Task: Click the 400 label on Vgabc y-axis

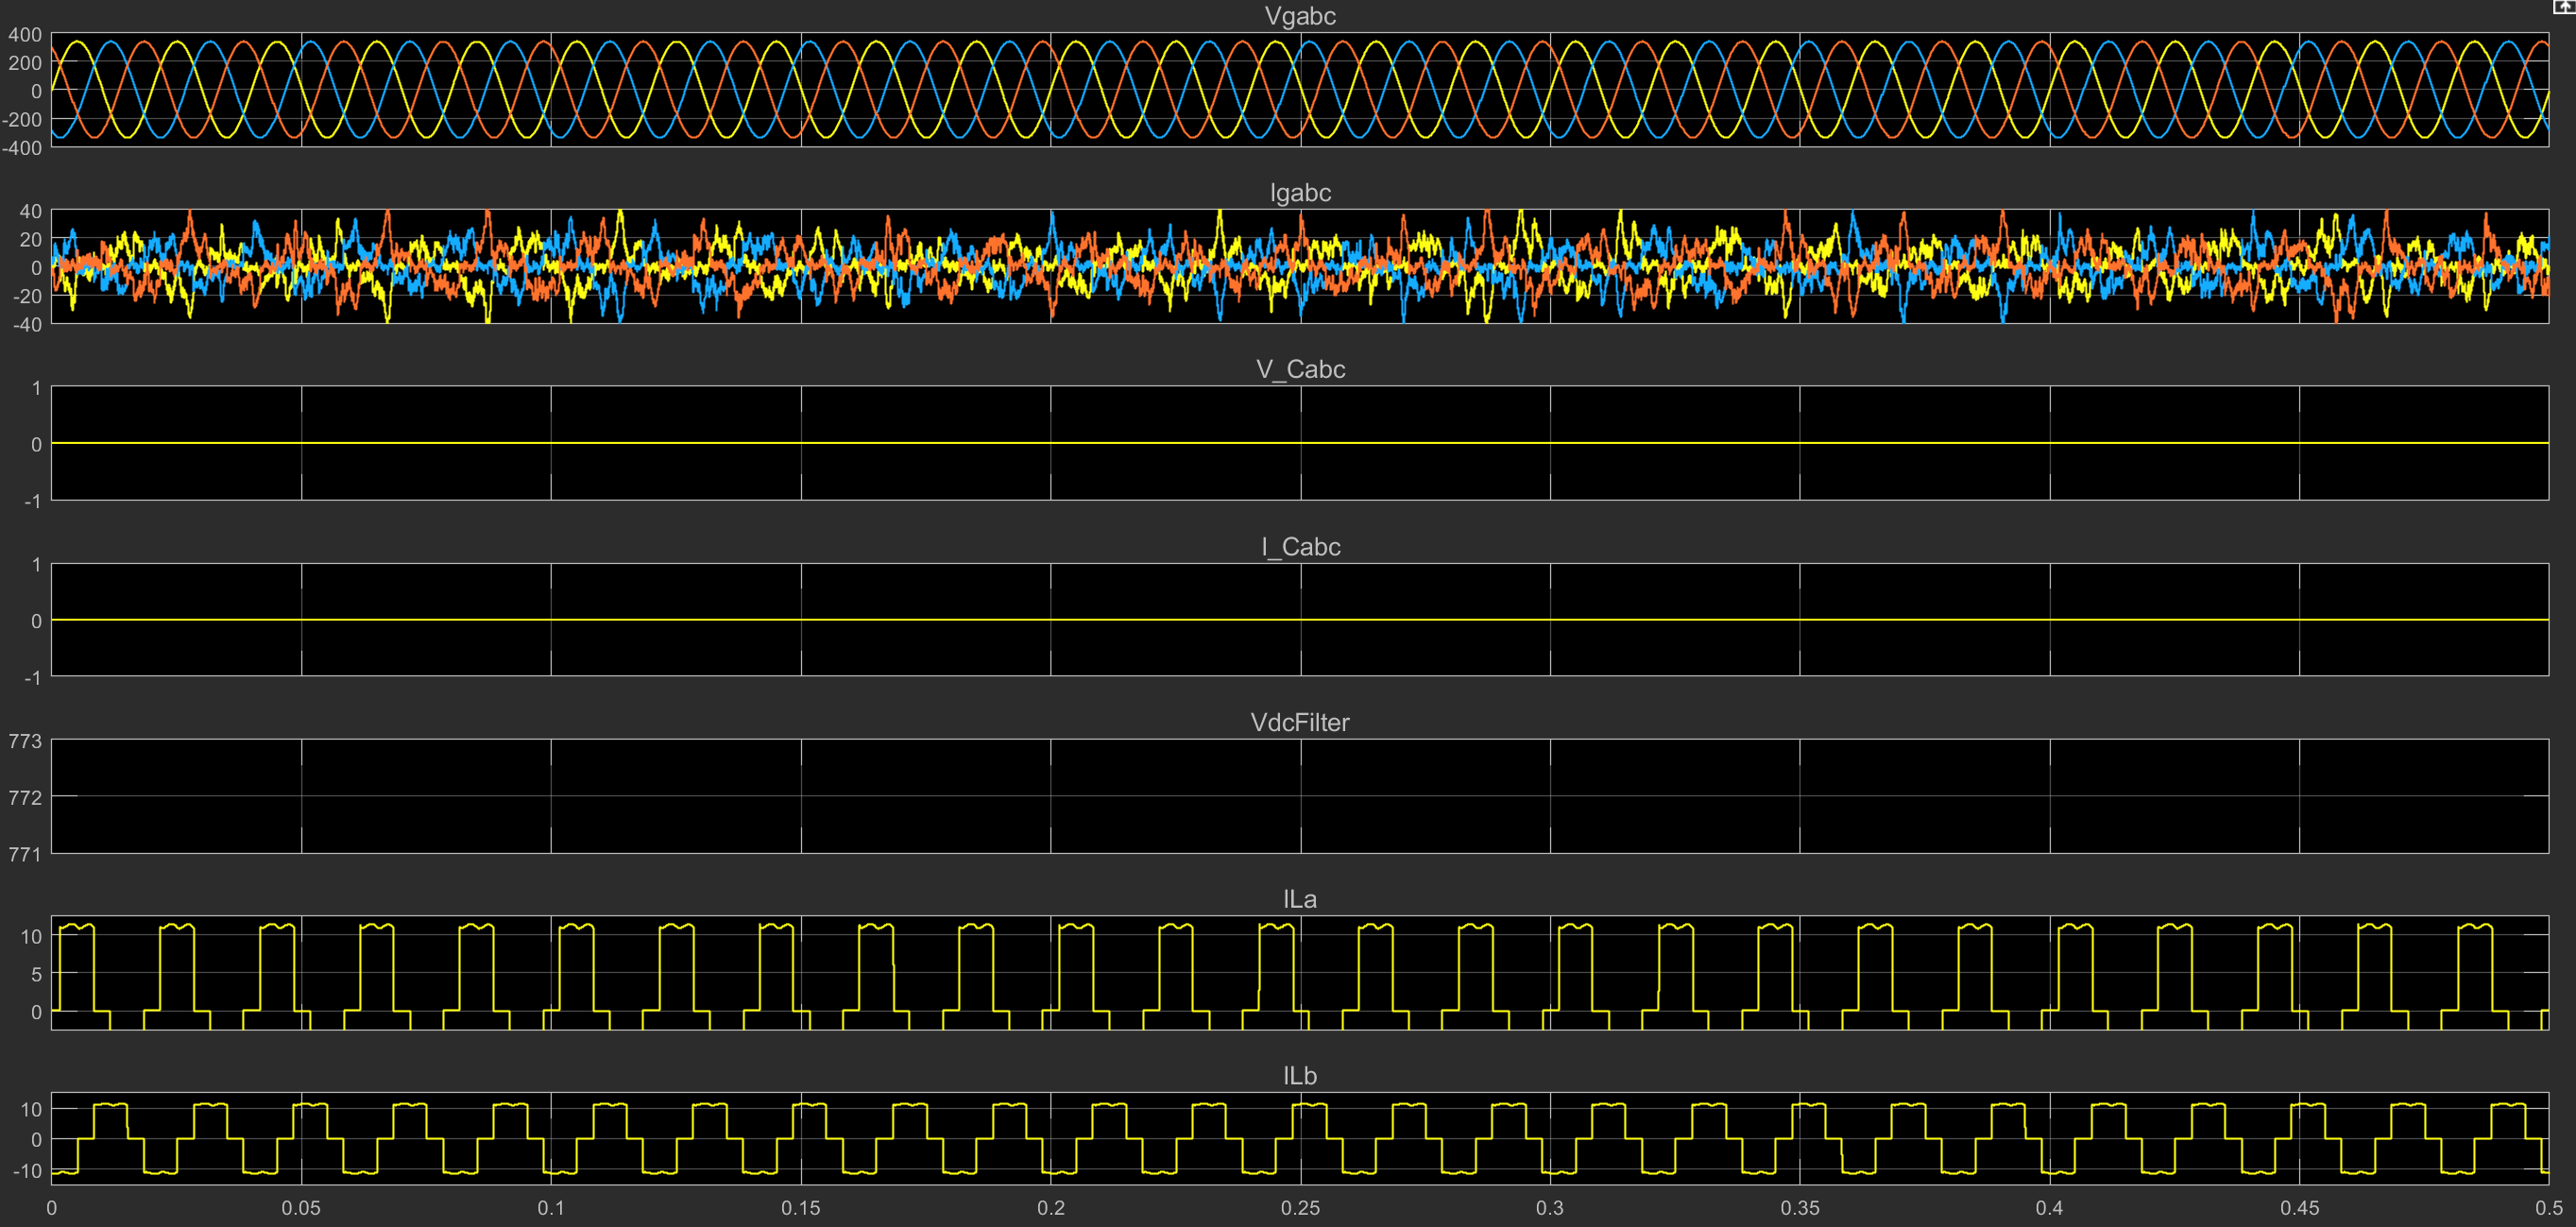Action: click(x=25, y=34)
